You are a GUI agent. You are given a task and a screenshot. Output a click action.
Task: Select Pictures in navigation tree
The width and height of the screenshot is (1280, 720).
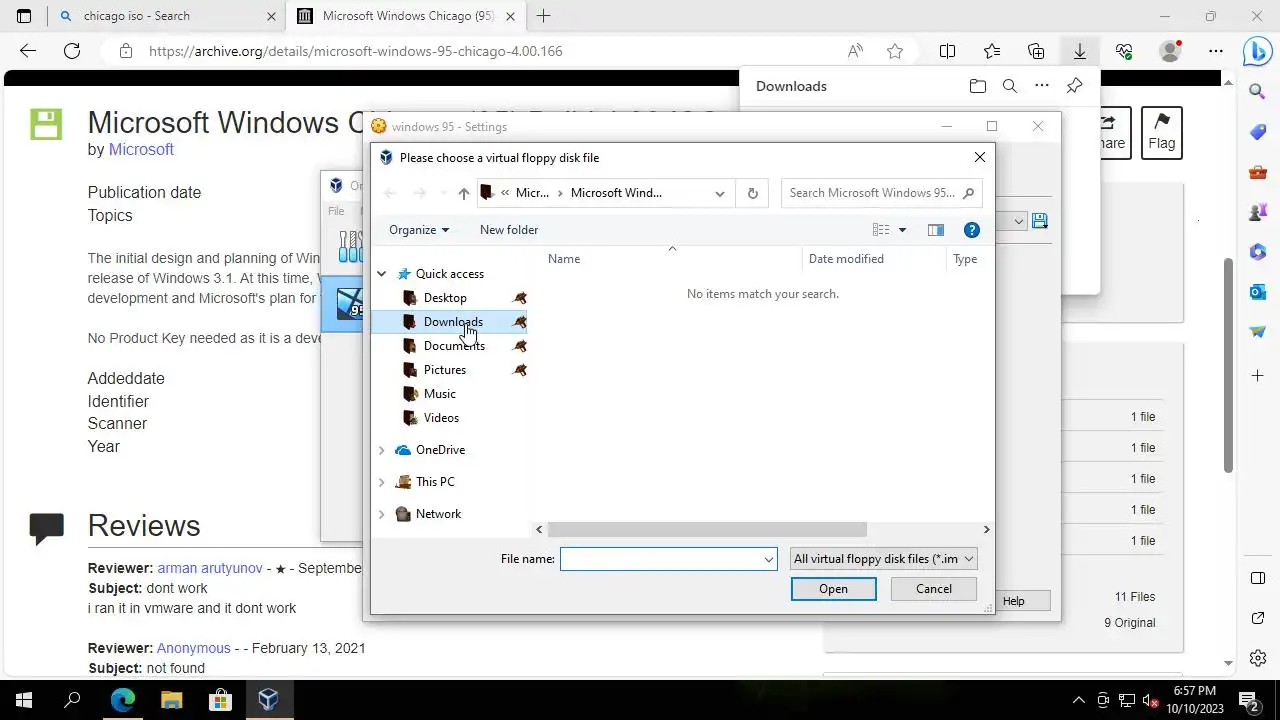(x=445, y=370)
